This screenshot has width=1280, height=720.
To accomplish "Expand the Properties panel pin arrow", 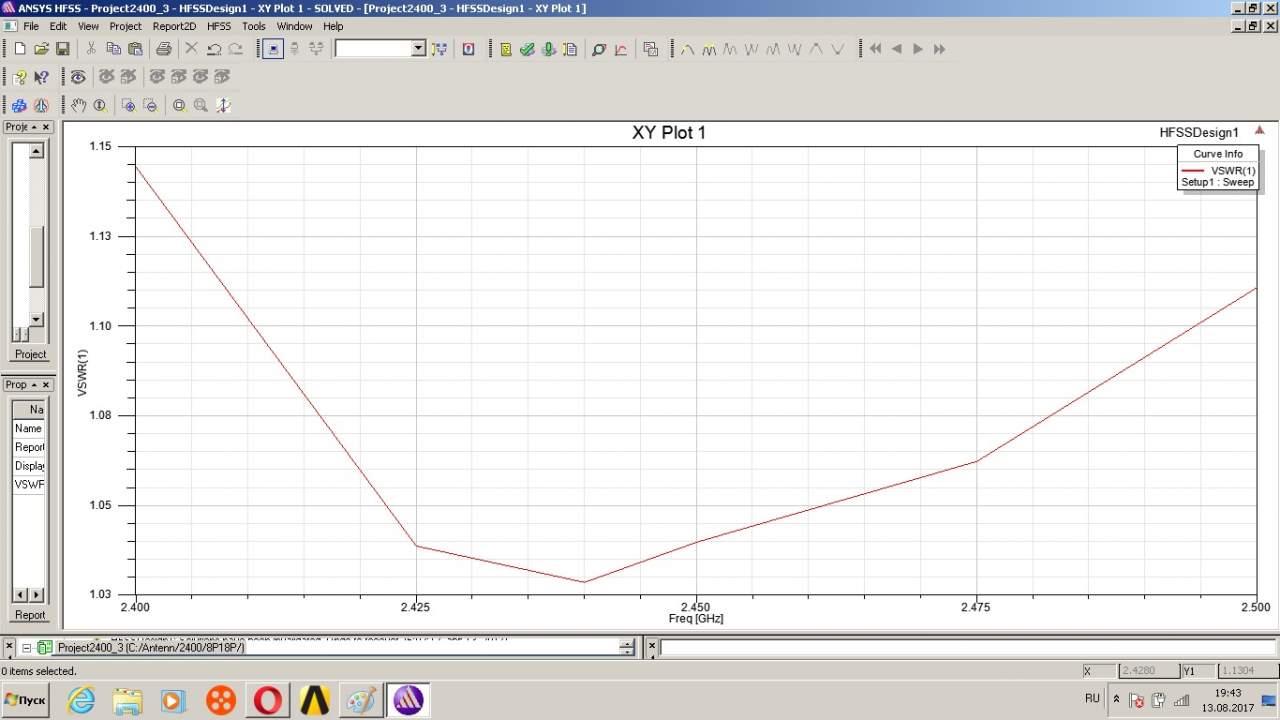I will [34, 385].
